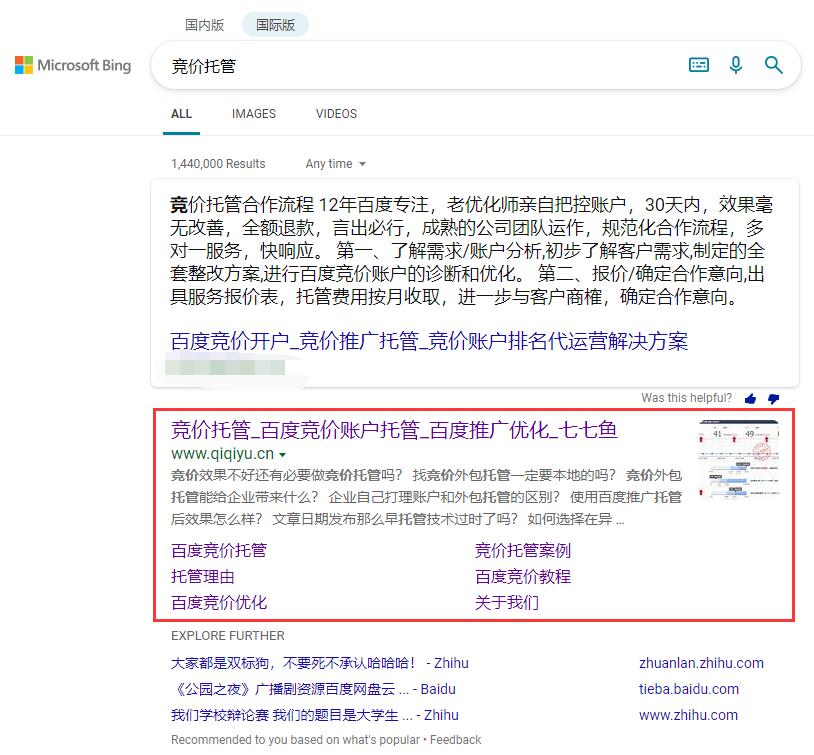The height and width of the screenshot is (755, 814).
Task: Visit zhuanlan.zhihu.com domain link
Action: pos(701,663)
